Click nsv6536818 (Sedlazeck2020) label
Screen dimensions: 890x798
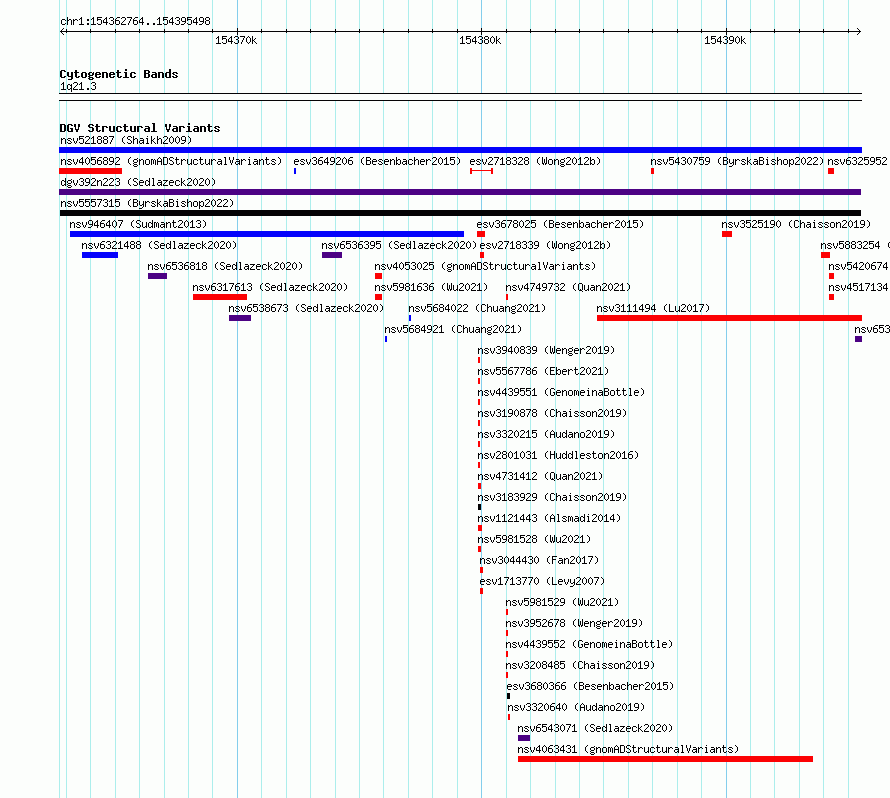[225, 266]
